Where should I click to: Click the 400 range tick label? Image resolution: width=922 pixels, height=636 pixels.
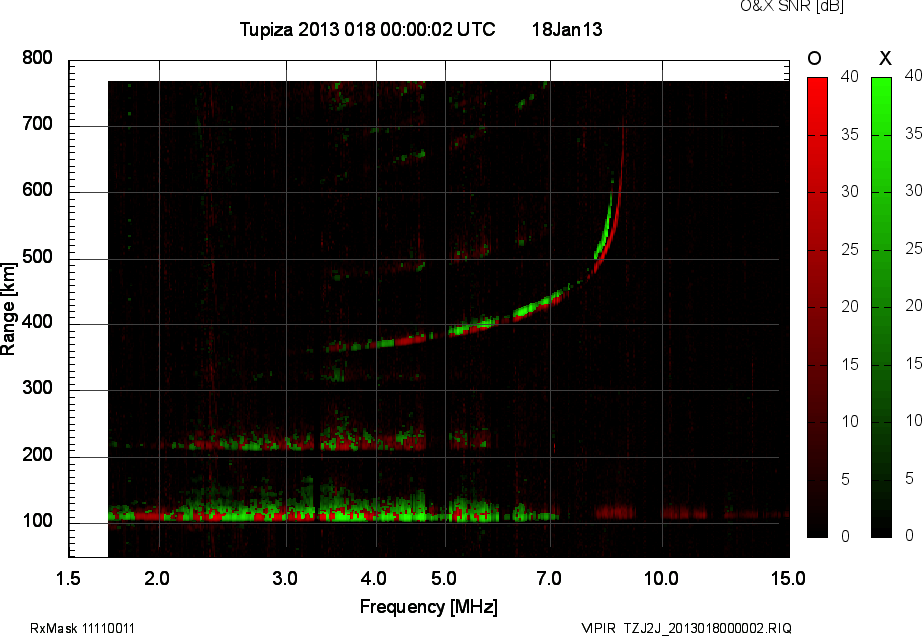pyautogui.click(x=37, y=322)
